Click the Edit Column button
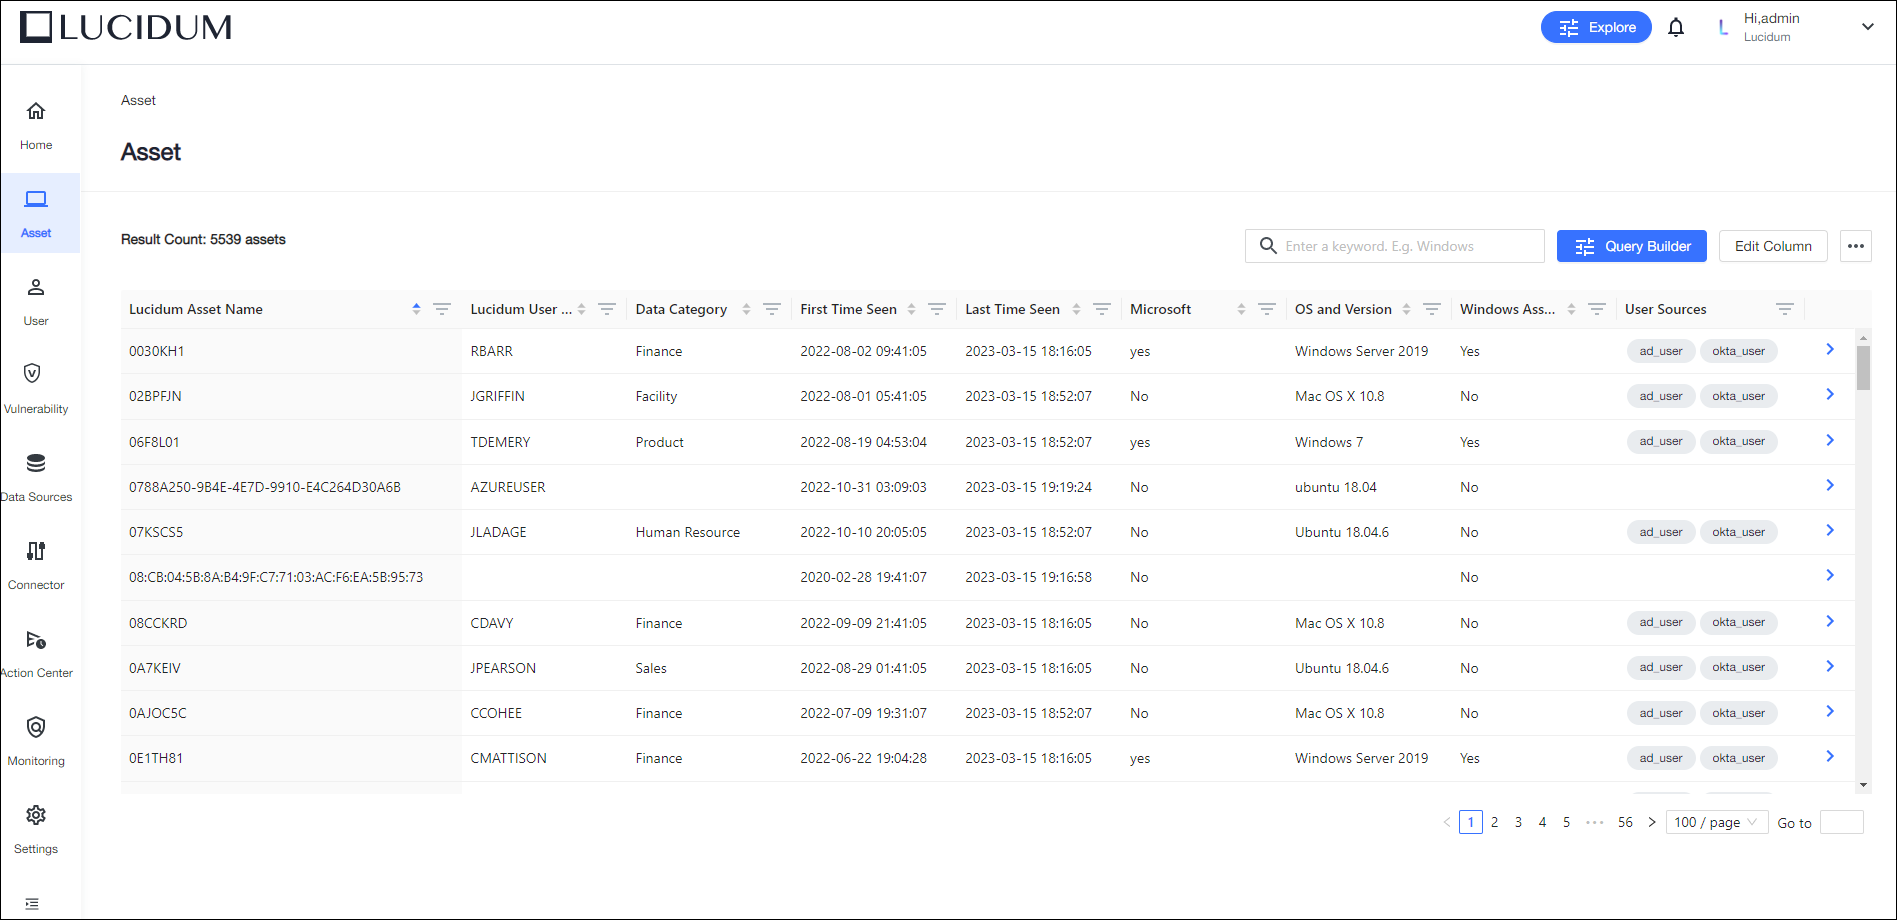Screen dimensions: 1897x920 coord(1773,246)
